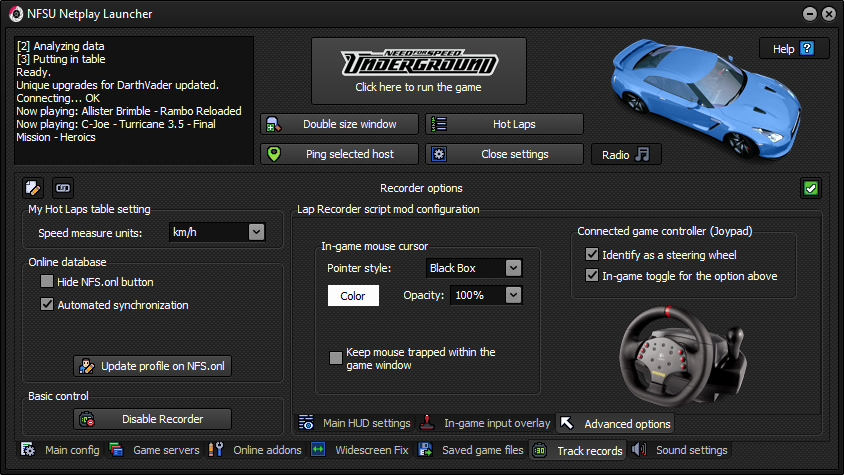Click the green checkmark confirm icon
The image size is (844, 475).
811,188
